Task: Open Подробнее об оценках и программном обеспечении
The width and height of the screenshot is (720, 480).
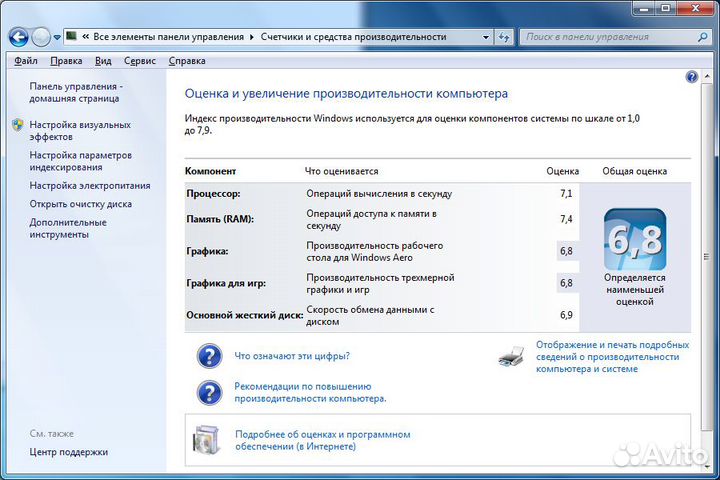Action: click(322, 440)
